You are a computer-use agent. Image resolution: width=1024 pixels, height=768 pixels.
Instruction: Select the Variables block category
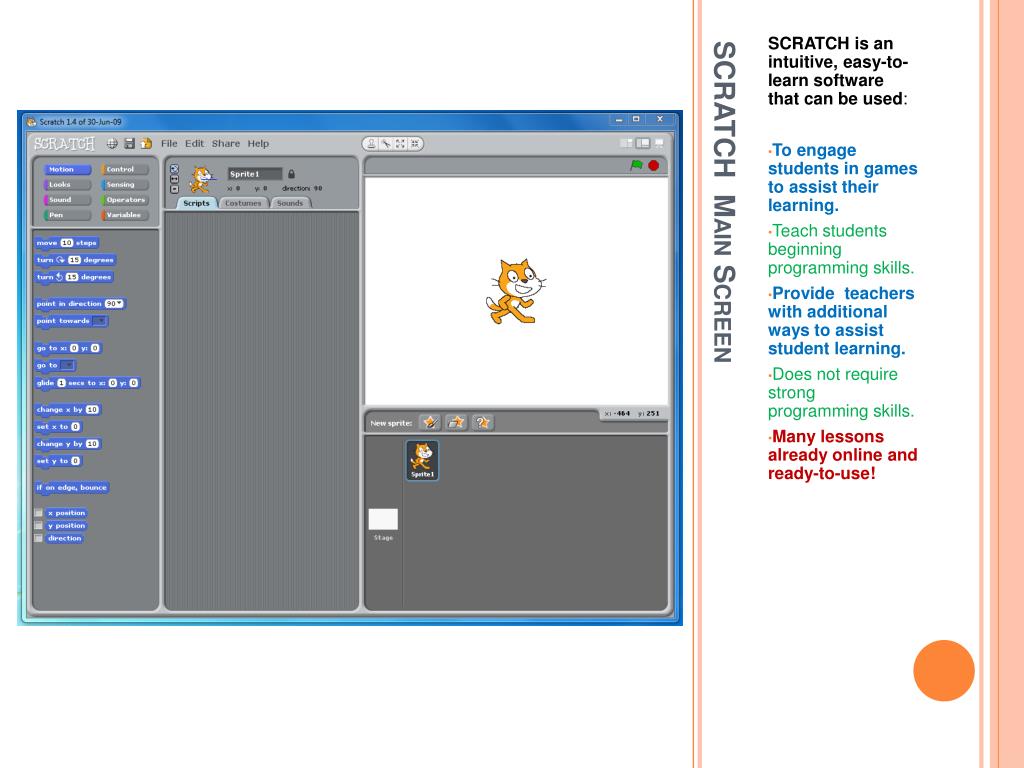pos(125,215)
